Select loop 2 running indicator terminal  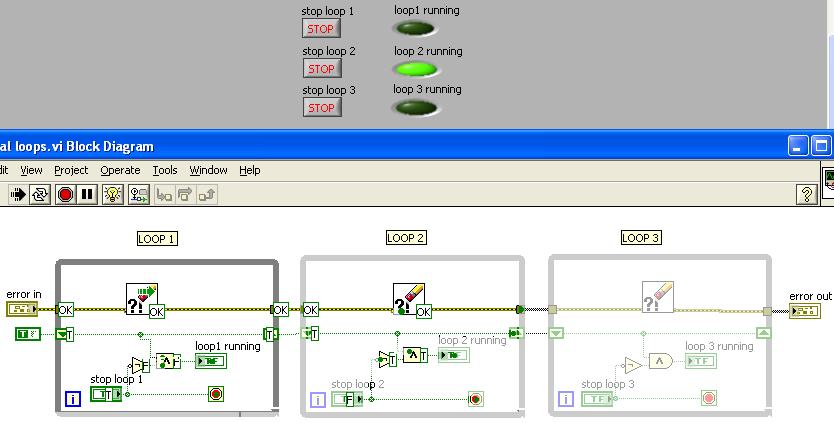454,355
